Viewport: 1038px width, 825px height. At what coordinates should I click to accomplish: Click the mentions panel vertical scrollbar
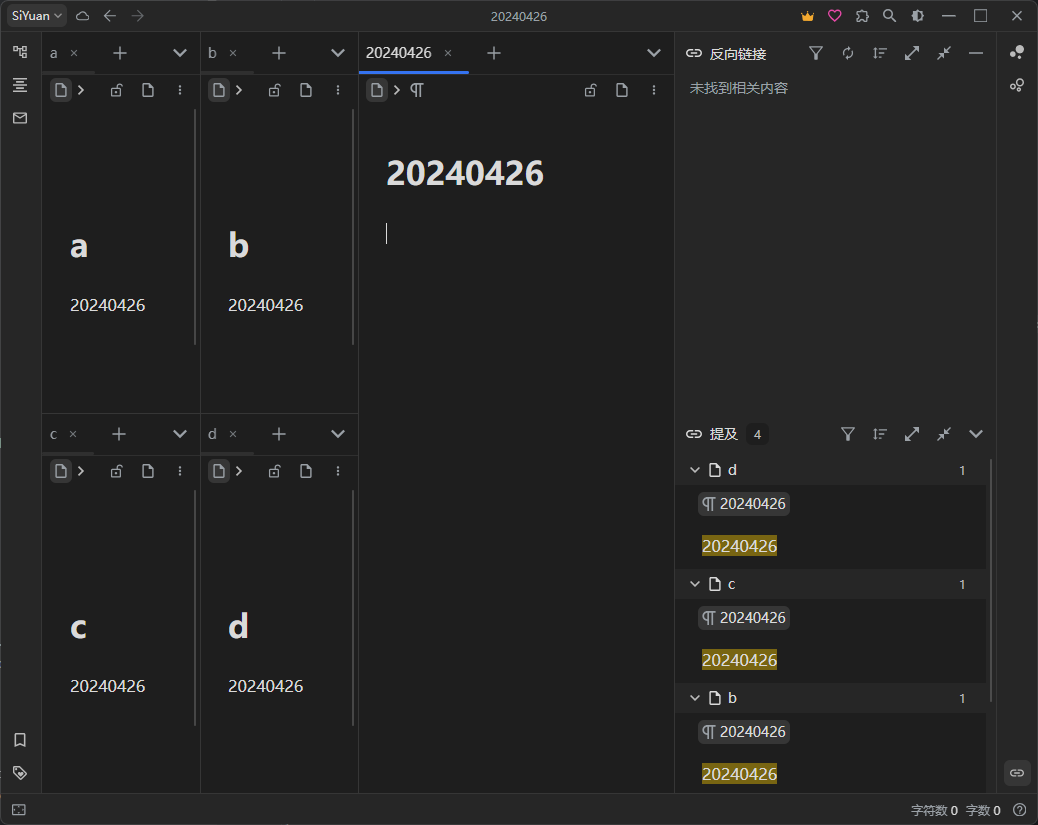pyautogui.click(x=990, y=580)
